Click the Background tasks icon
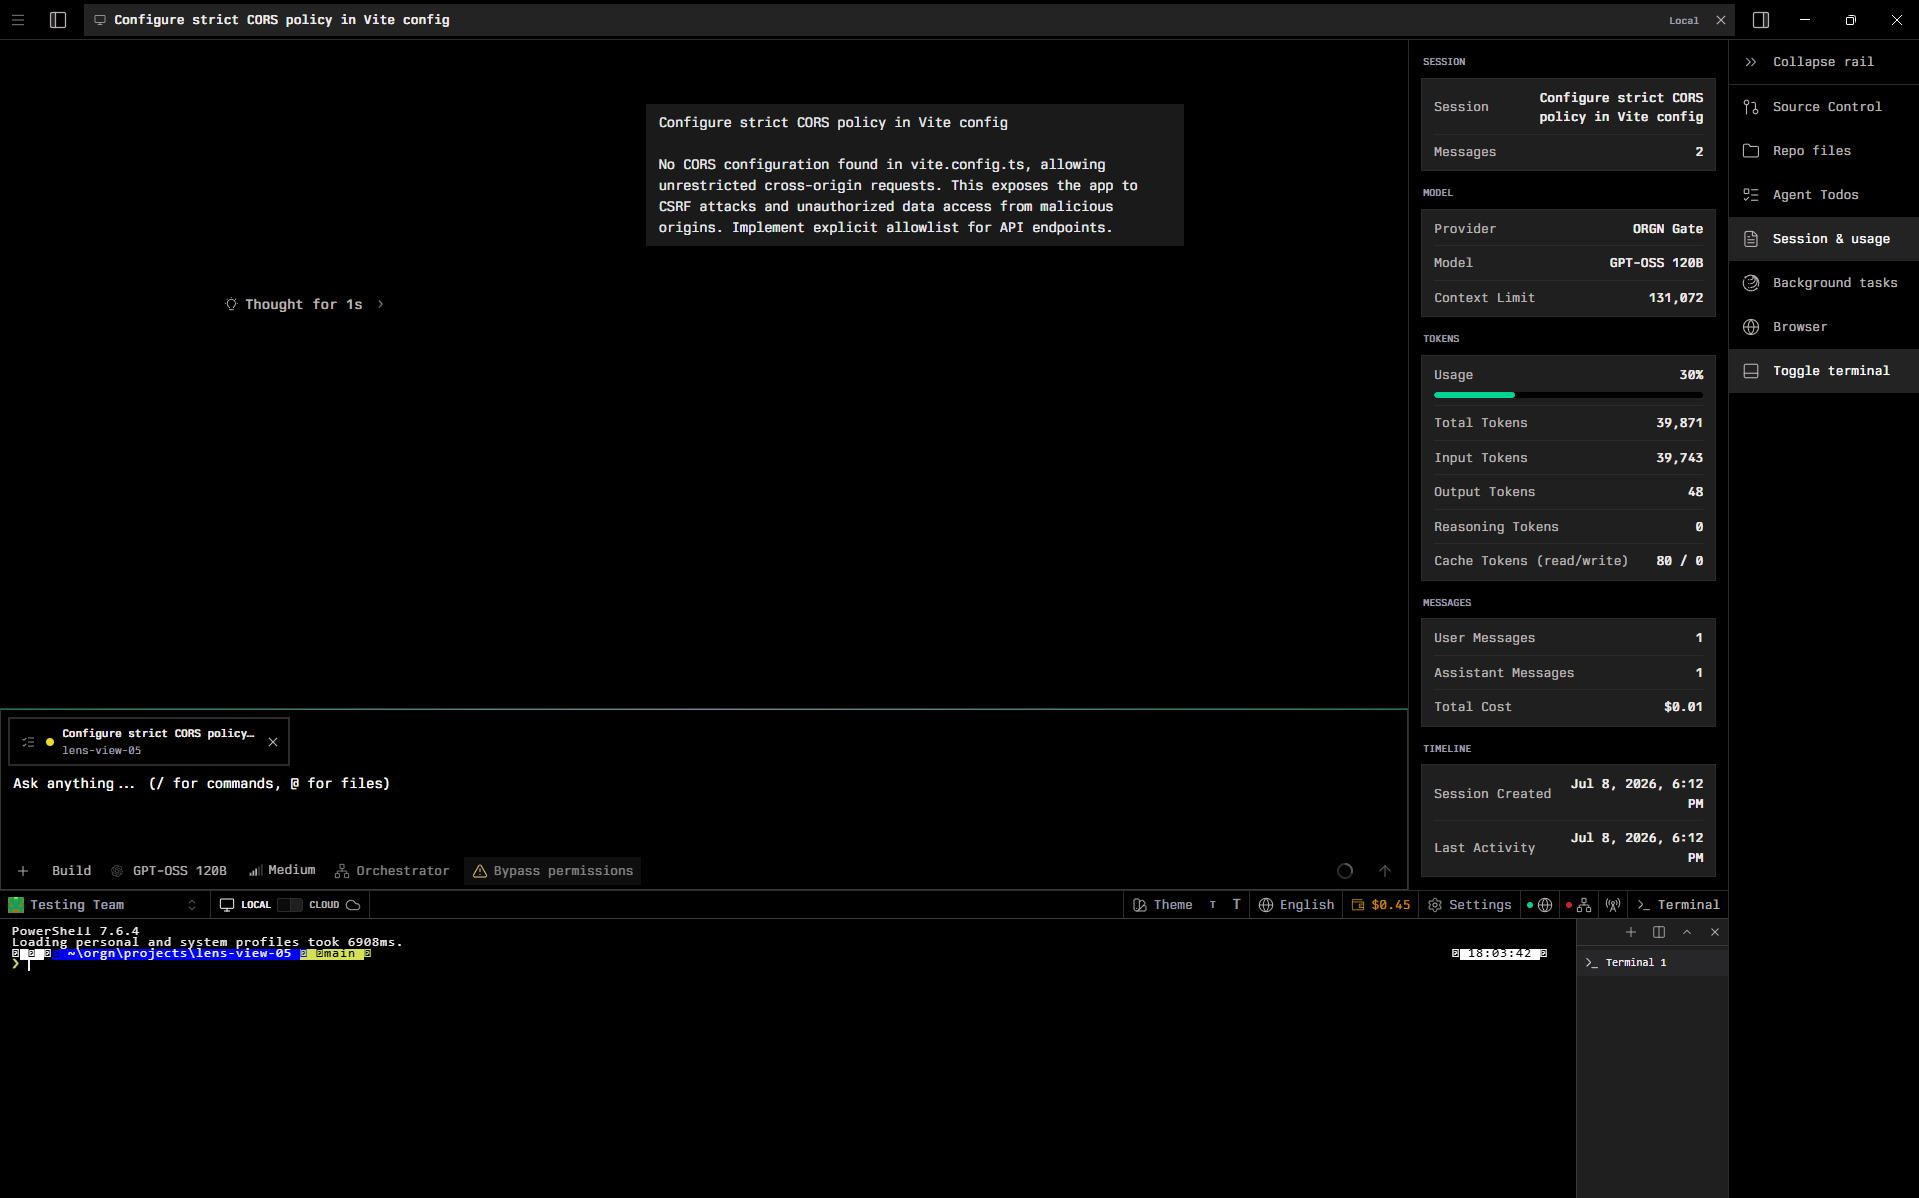The width and height of the screenshot is (1919, 1198). (1751, 283)
